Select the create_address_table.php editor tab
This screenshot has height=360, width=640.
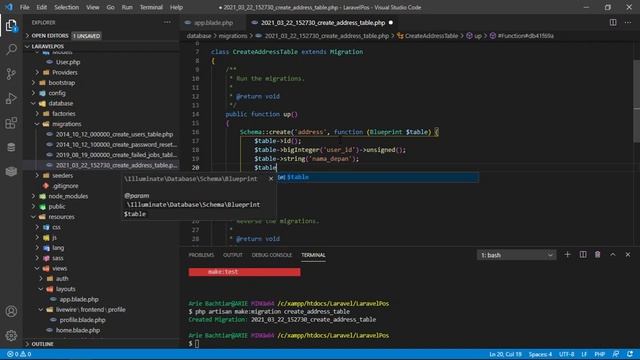(x=322, y=23)
